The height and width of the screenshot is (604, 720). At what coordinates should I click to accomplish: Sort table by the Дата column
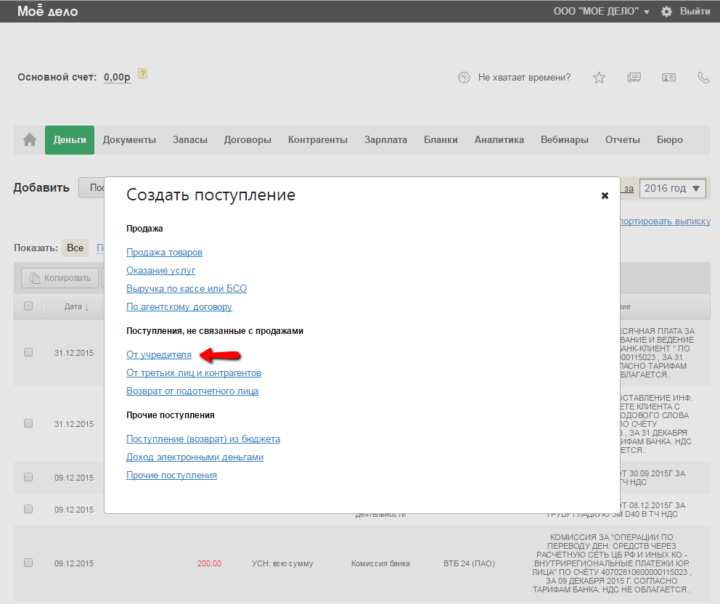76,307
